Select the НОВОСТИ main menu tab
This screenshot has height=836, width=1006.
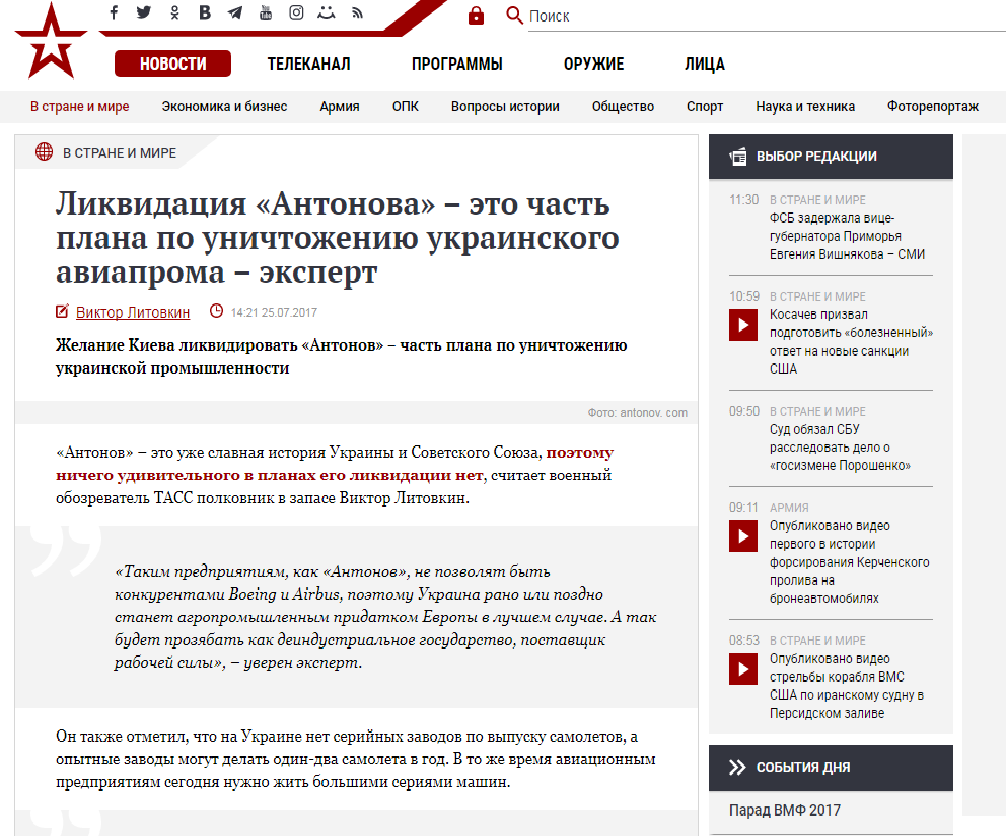click(x=173, y=64)
